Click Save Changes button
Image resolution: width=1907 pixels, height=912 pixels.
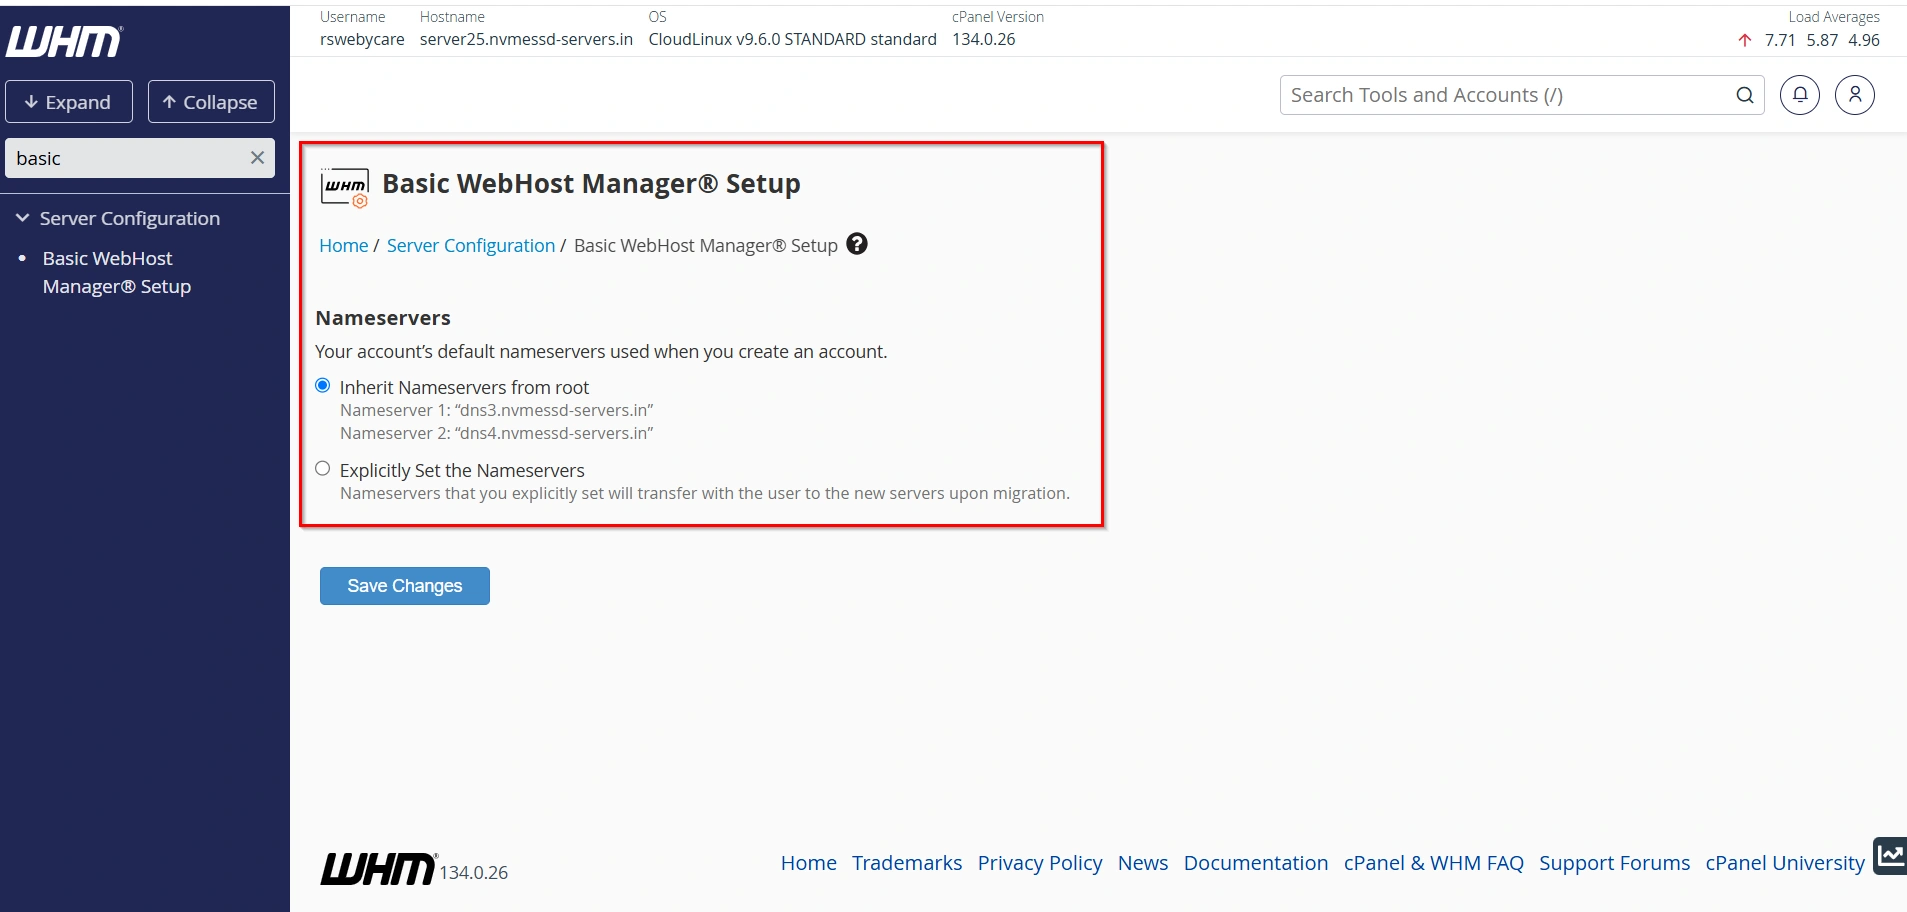tap(405, 586)
